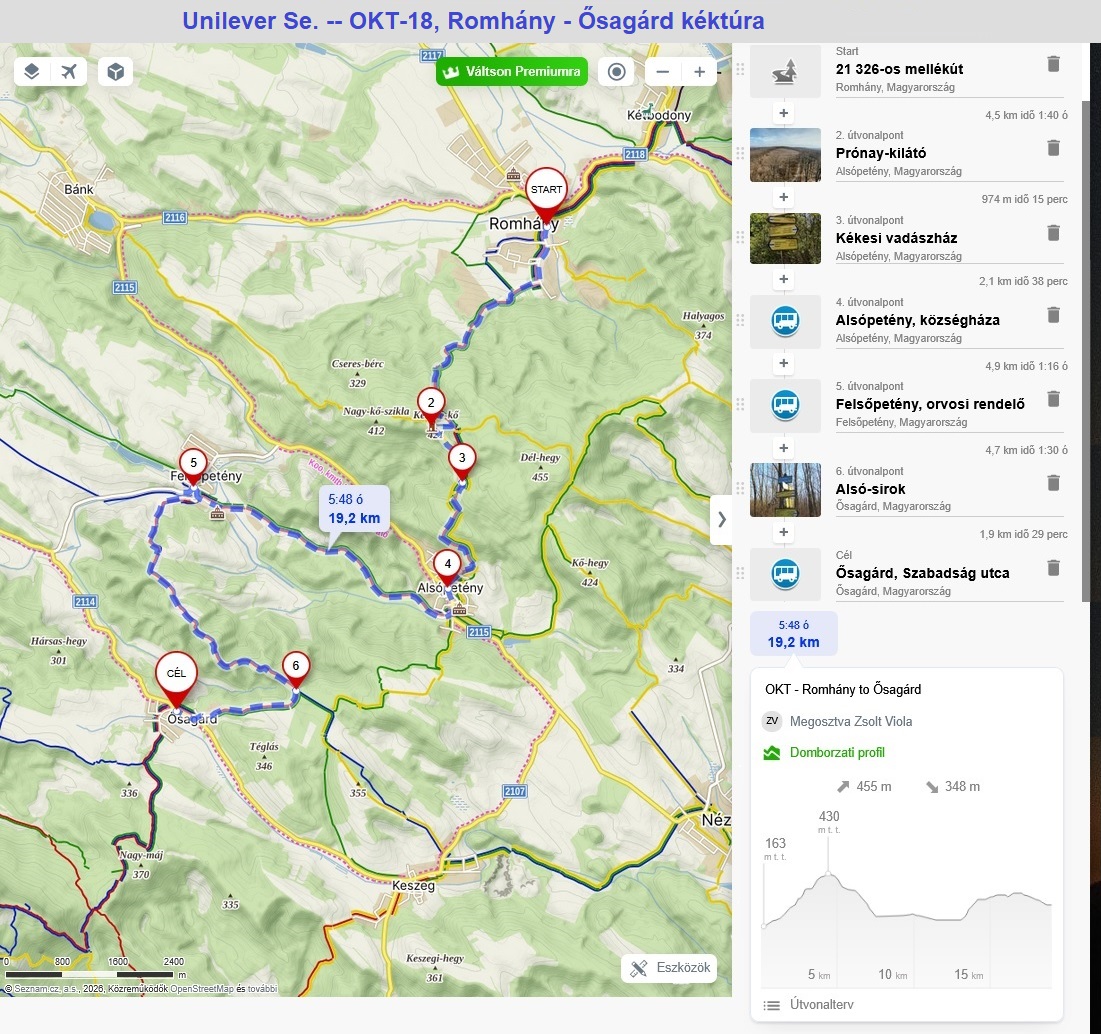Click the CÉL destination marker on map

point(176,675)
